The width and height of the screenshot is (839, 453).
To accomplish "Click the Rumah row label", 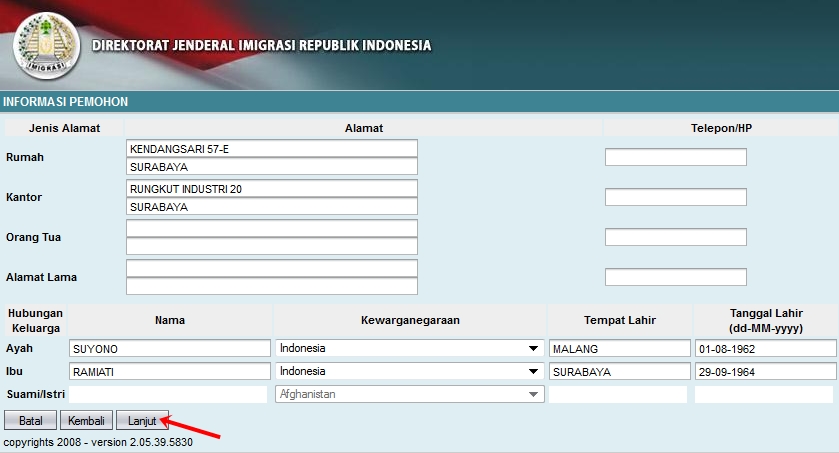I will point(25,157).
